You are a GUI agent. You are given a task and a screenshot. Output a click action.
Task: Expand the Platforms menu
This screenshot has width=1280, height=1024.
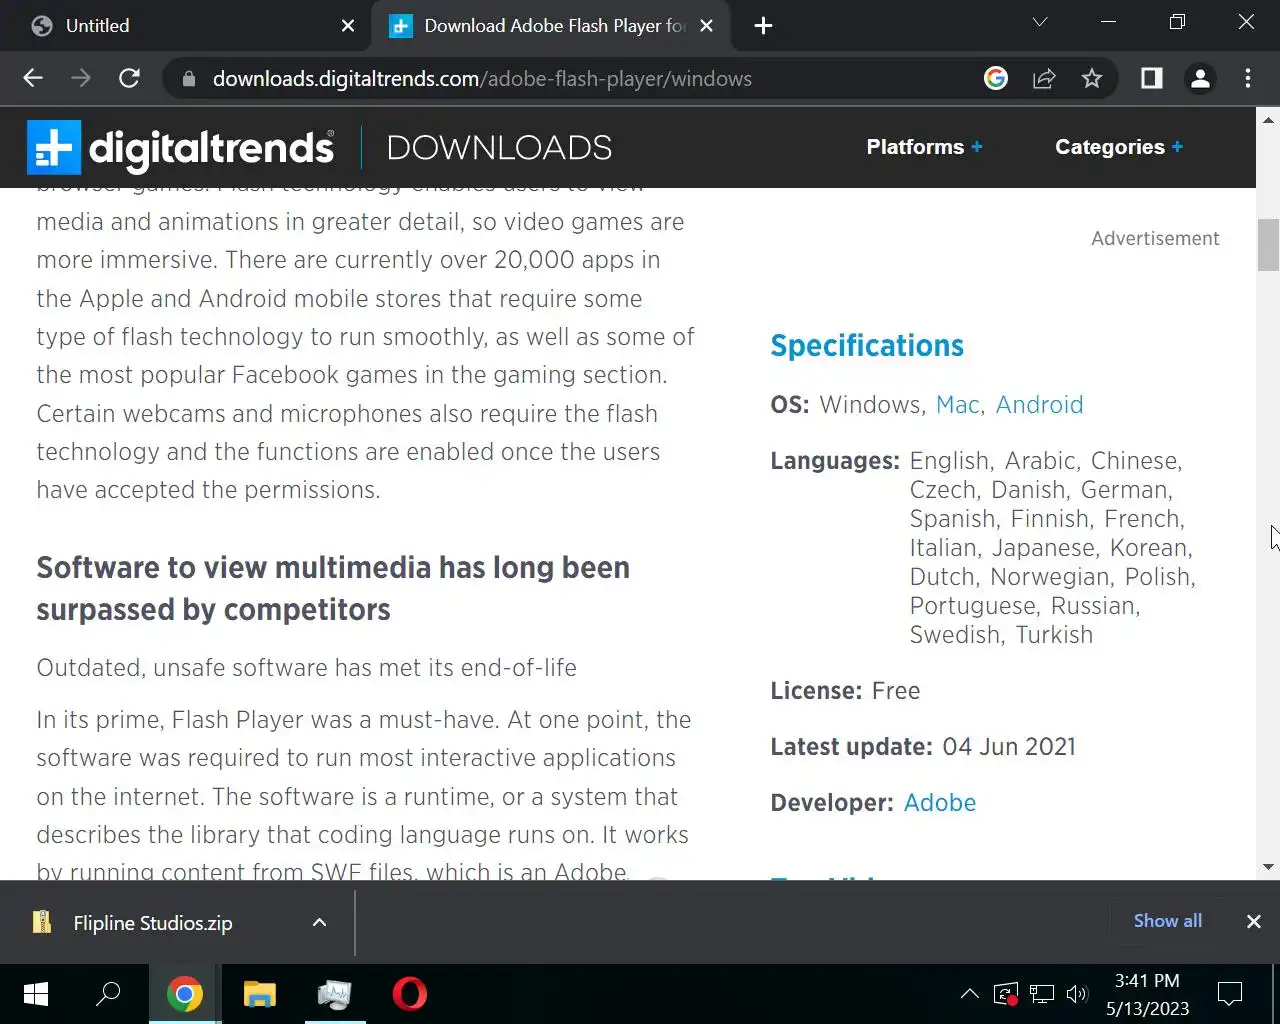tap(924, 147)
